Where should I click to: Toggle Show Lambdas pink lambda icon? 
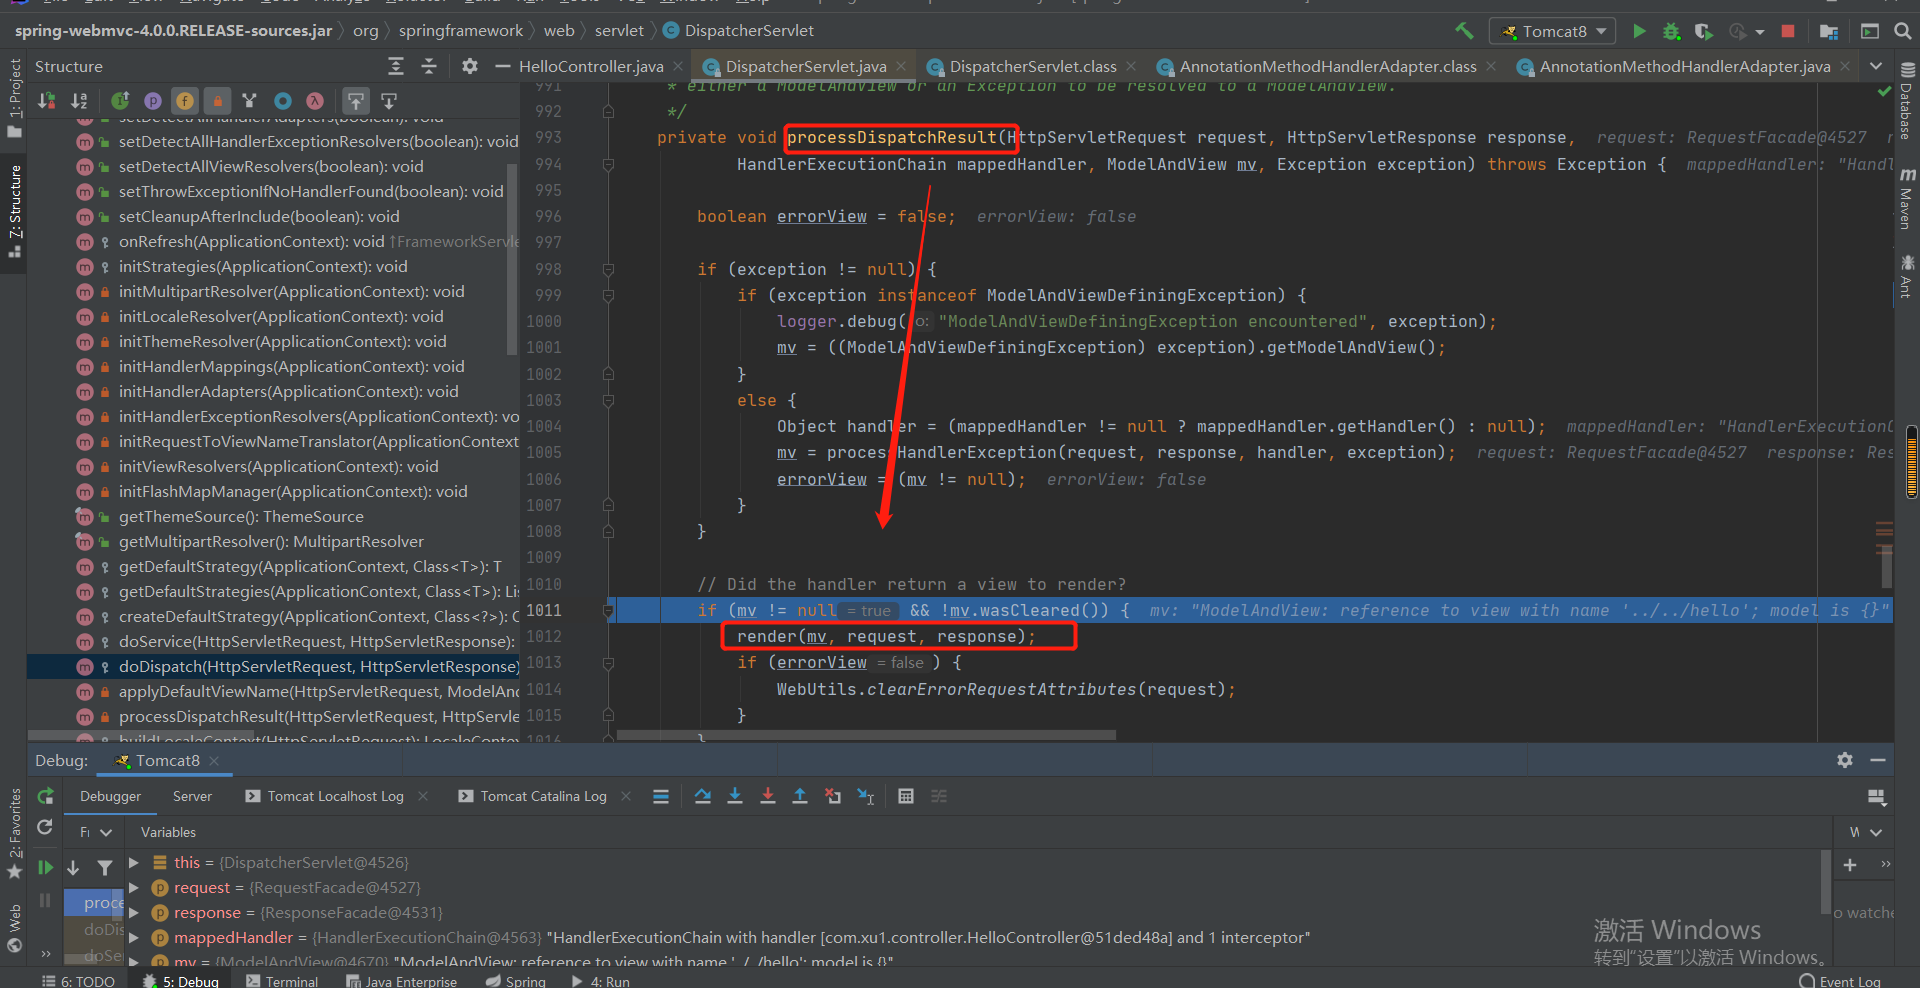315,100
